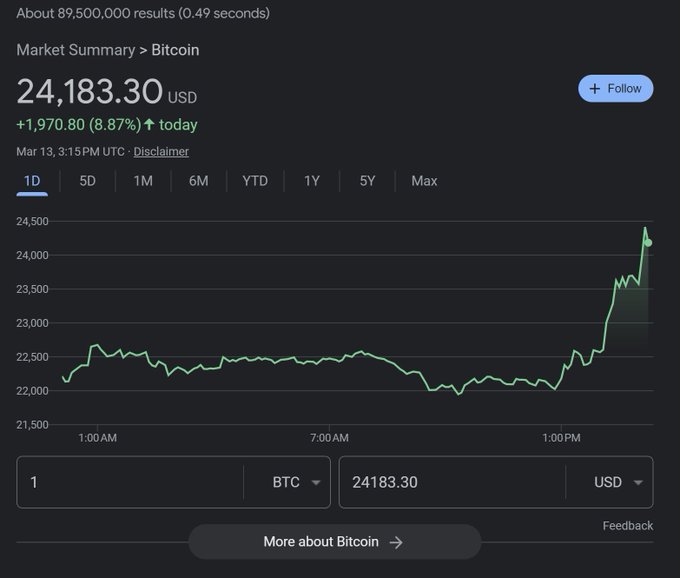Image resolution: width=680 pixels, height=578 pixels.
Task: Show the 1Y chart range
Action: click(x=312, y=181)
